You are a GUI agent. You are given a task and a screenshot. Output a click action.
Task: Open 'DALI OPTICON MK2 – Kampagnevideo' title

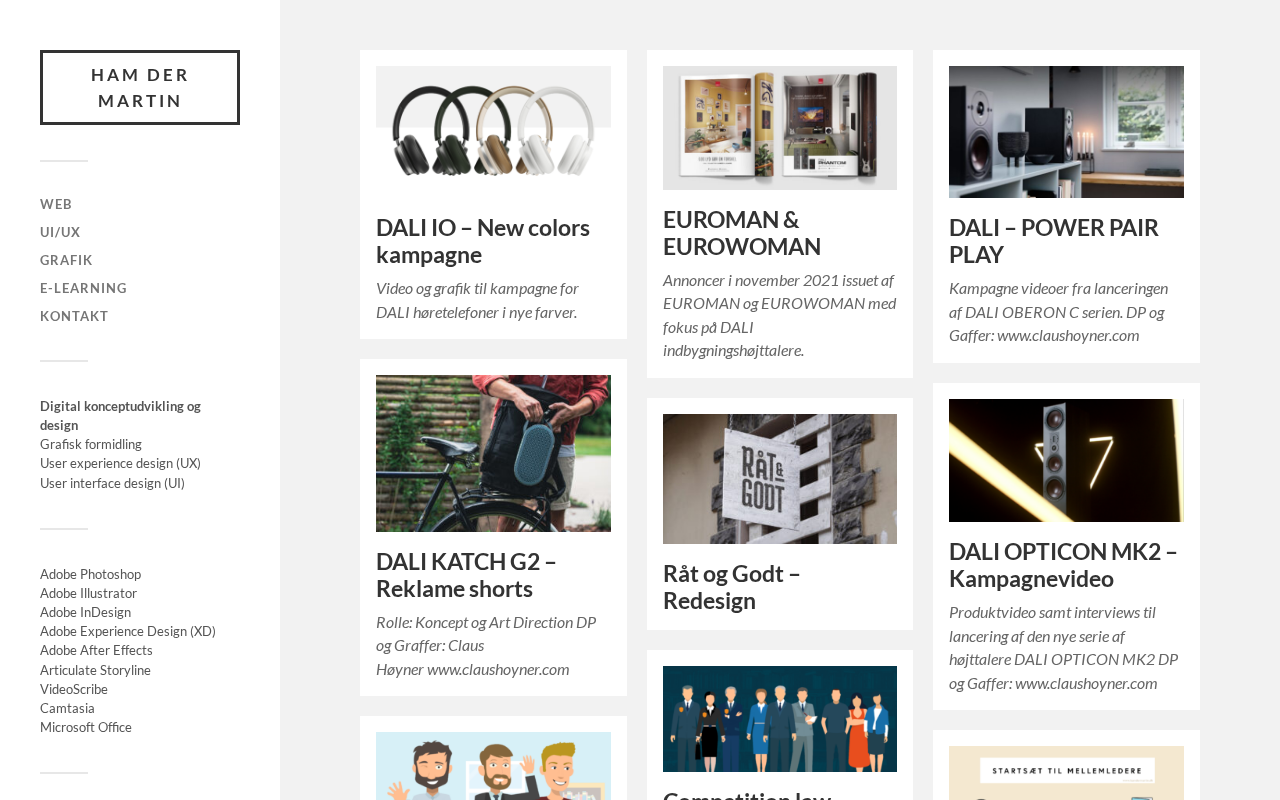[x=1063, y=565]
